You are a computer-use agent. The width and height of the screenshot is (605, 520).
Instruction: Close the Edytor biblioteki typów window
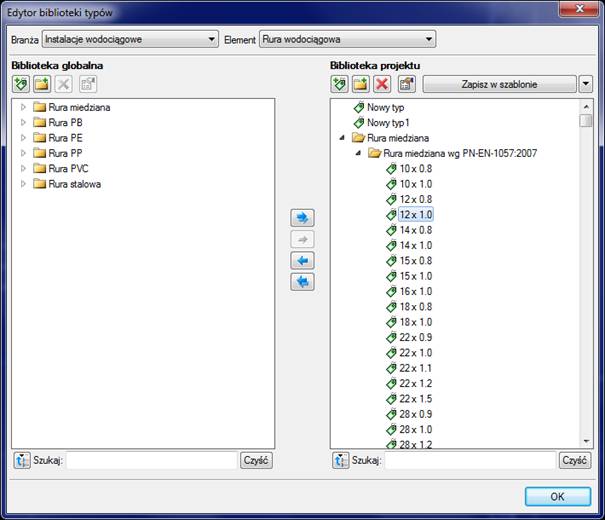pyautogui.click(x=580, y=8)
